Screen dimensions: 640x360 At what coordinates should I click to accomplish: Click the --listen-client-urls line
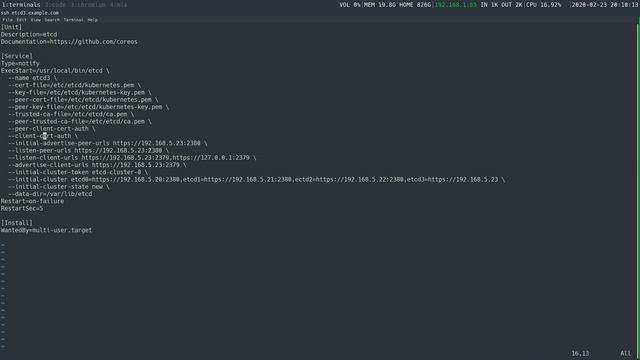click(x=132, y=158)
